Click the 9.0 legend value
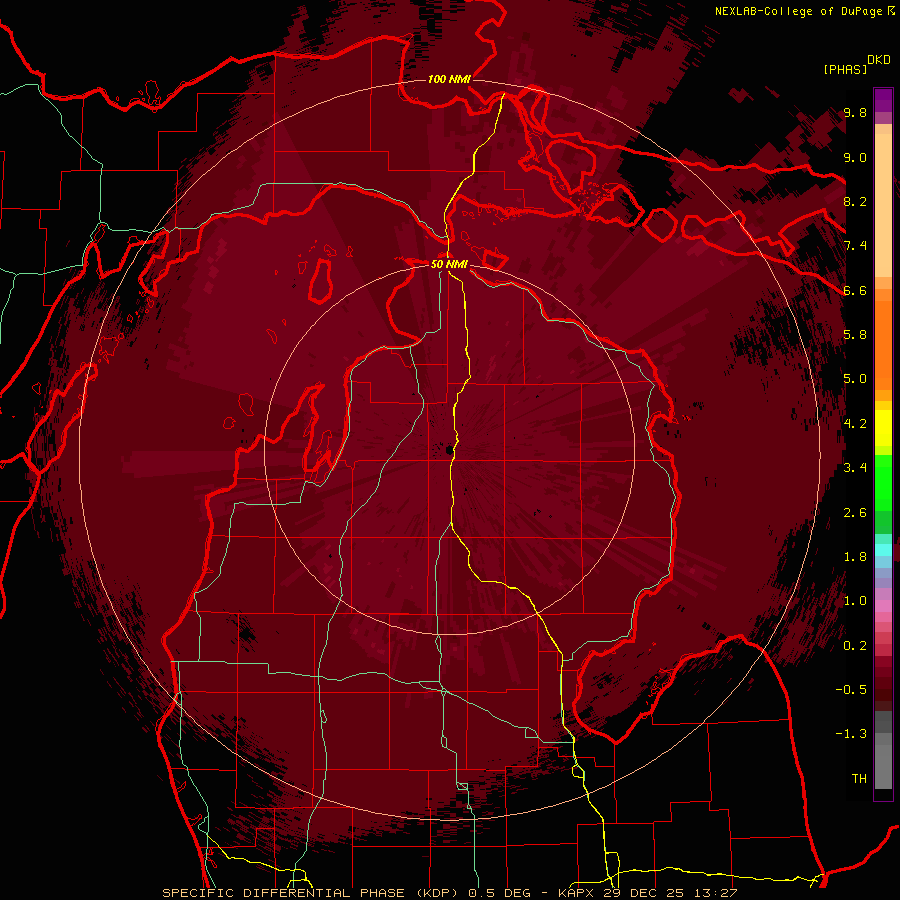The image size is (900, 900). 855,157
